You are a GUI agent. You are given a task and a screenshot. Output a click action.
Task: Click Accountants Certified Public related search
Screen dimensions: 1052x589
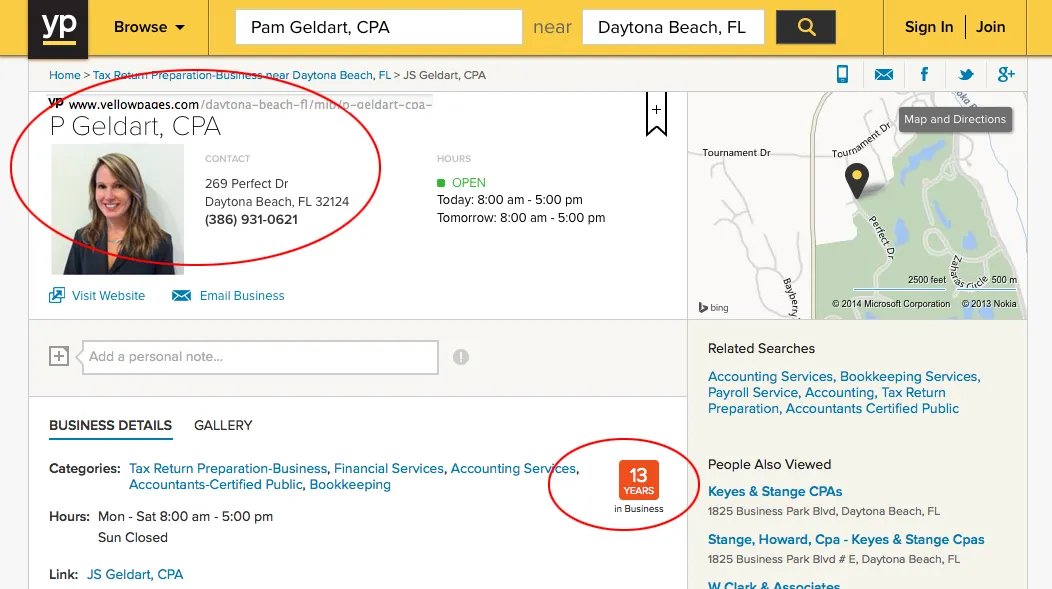872,409
